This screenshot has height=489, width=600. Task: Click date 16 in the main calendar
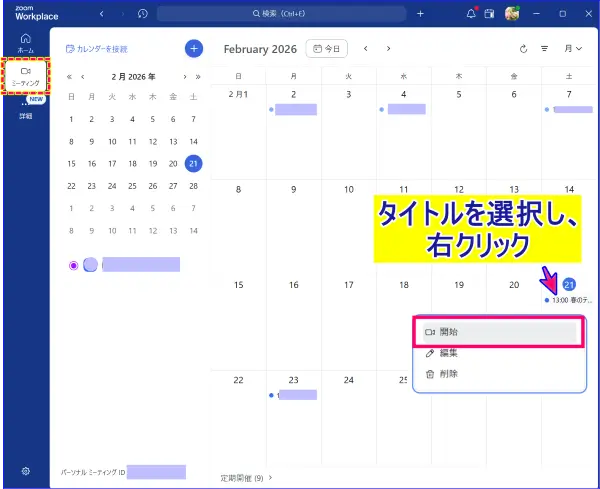click(x=293, y=285)
